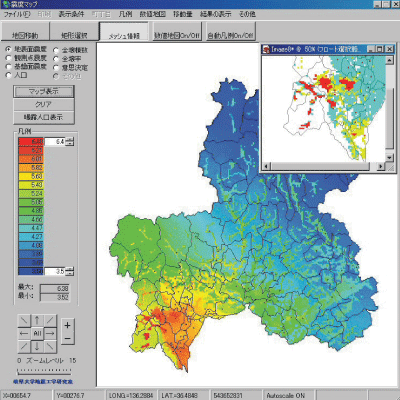Click the plus zoom-in button
The image size is (400, 400).
[68, 325]
